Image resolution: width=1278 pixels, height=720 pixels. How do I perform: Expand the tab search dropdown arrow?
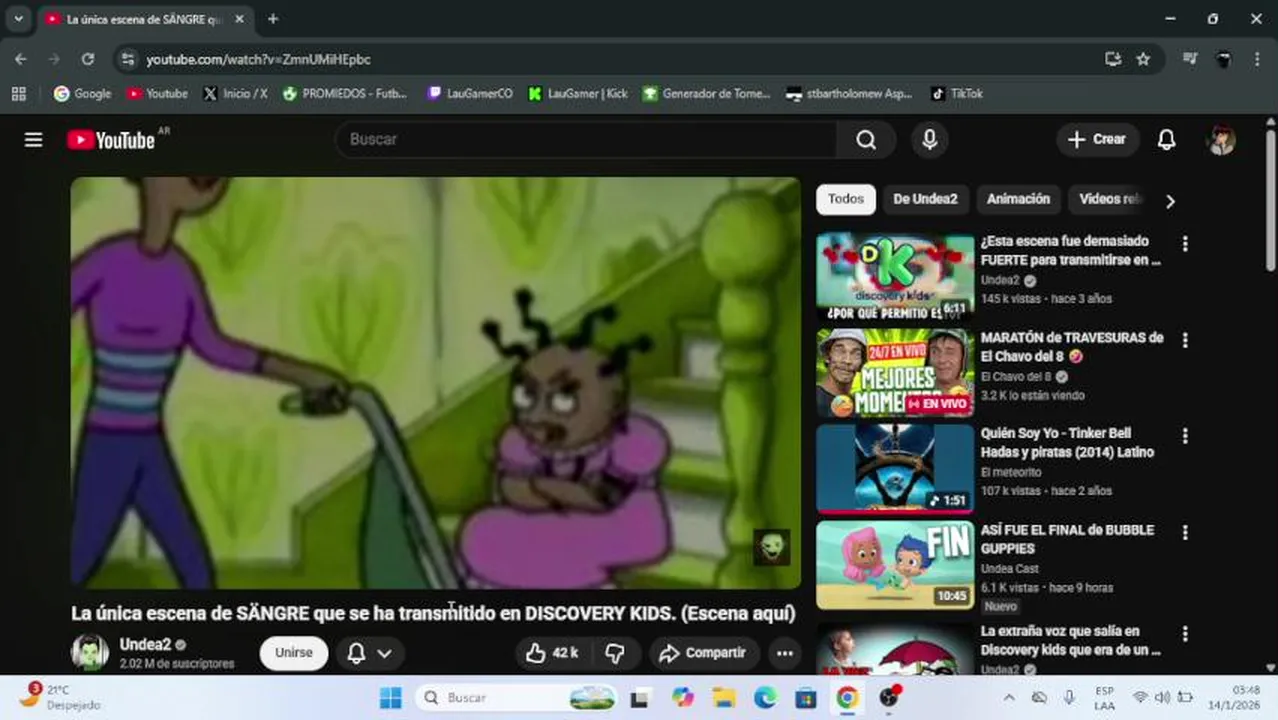18,19
